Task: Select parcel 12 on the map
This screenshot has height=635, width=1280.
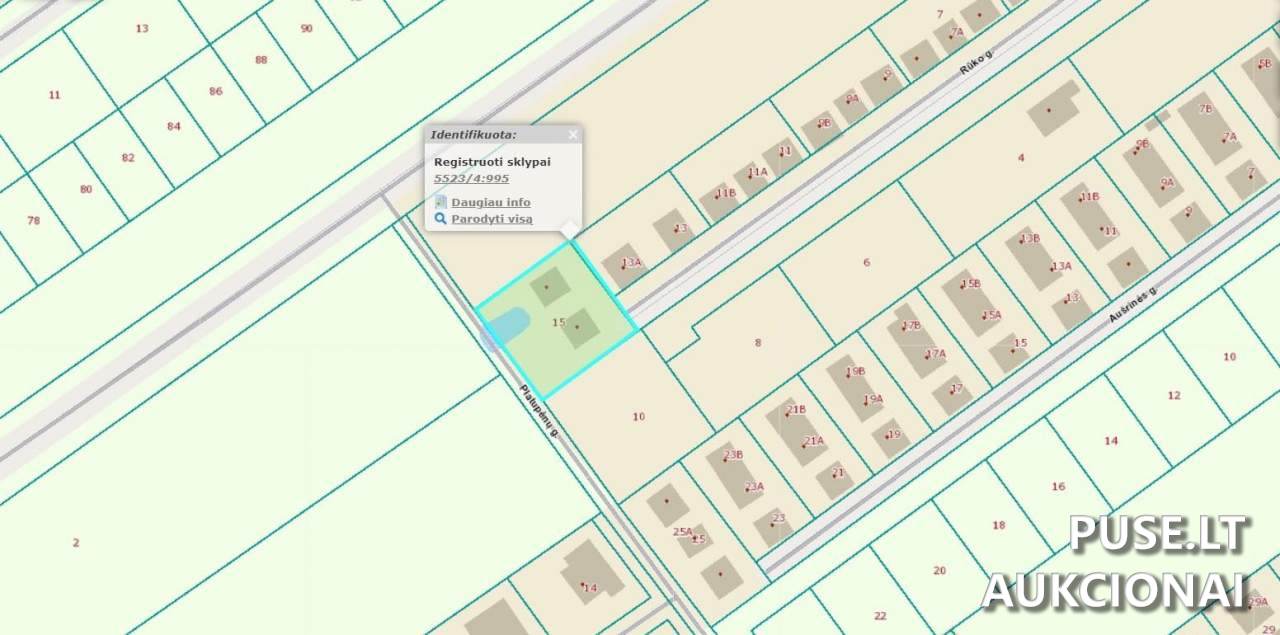Action: click(x=1174, y=396)
